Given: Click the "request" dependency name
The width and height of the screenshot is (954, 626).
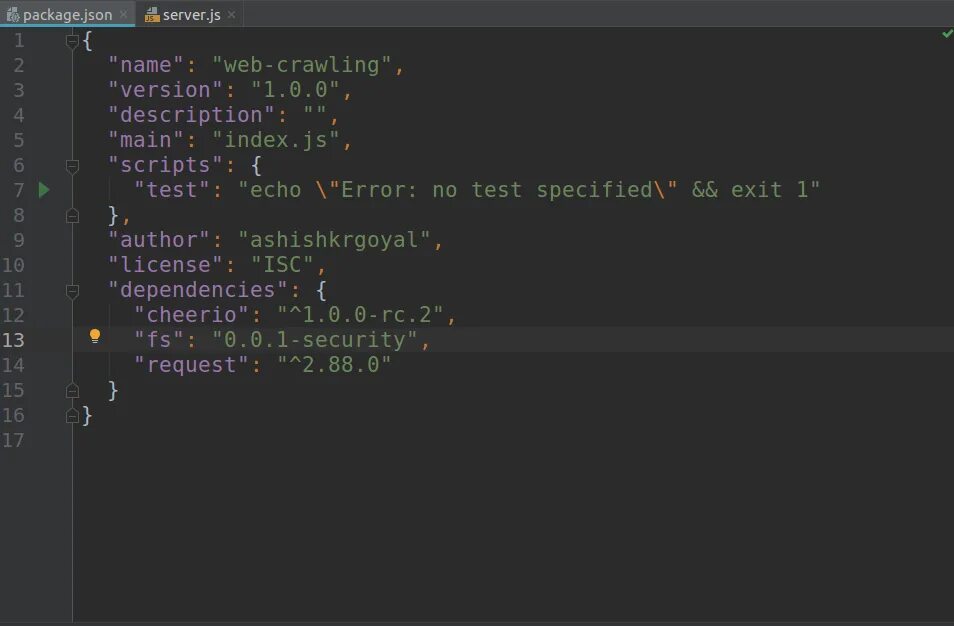Looking at the screenshot, I should coord(192,364).
